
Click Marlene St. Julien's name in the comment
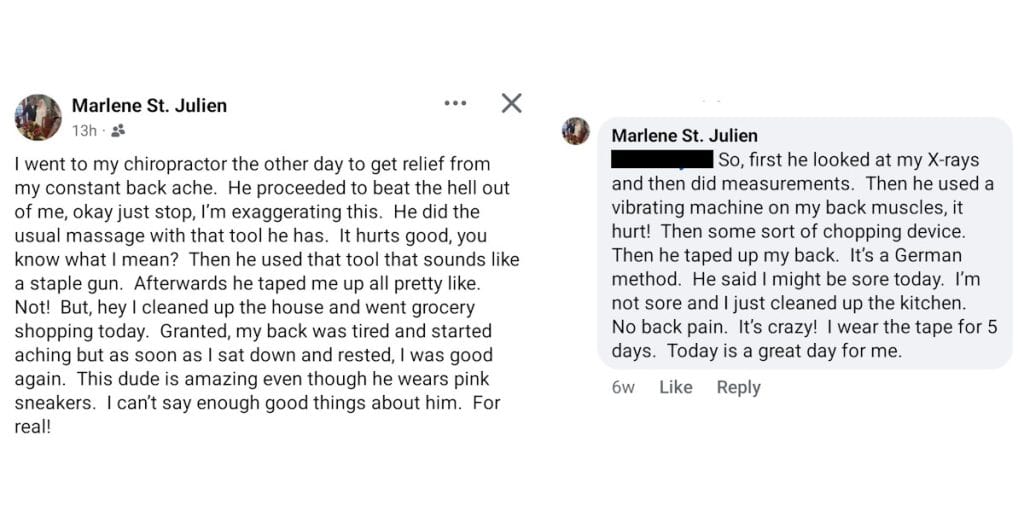click(x=684, y=135)
